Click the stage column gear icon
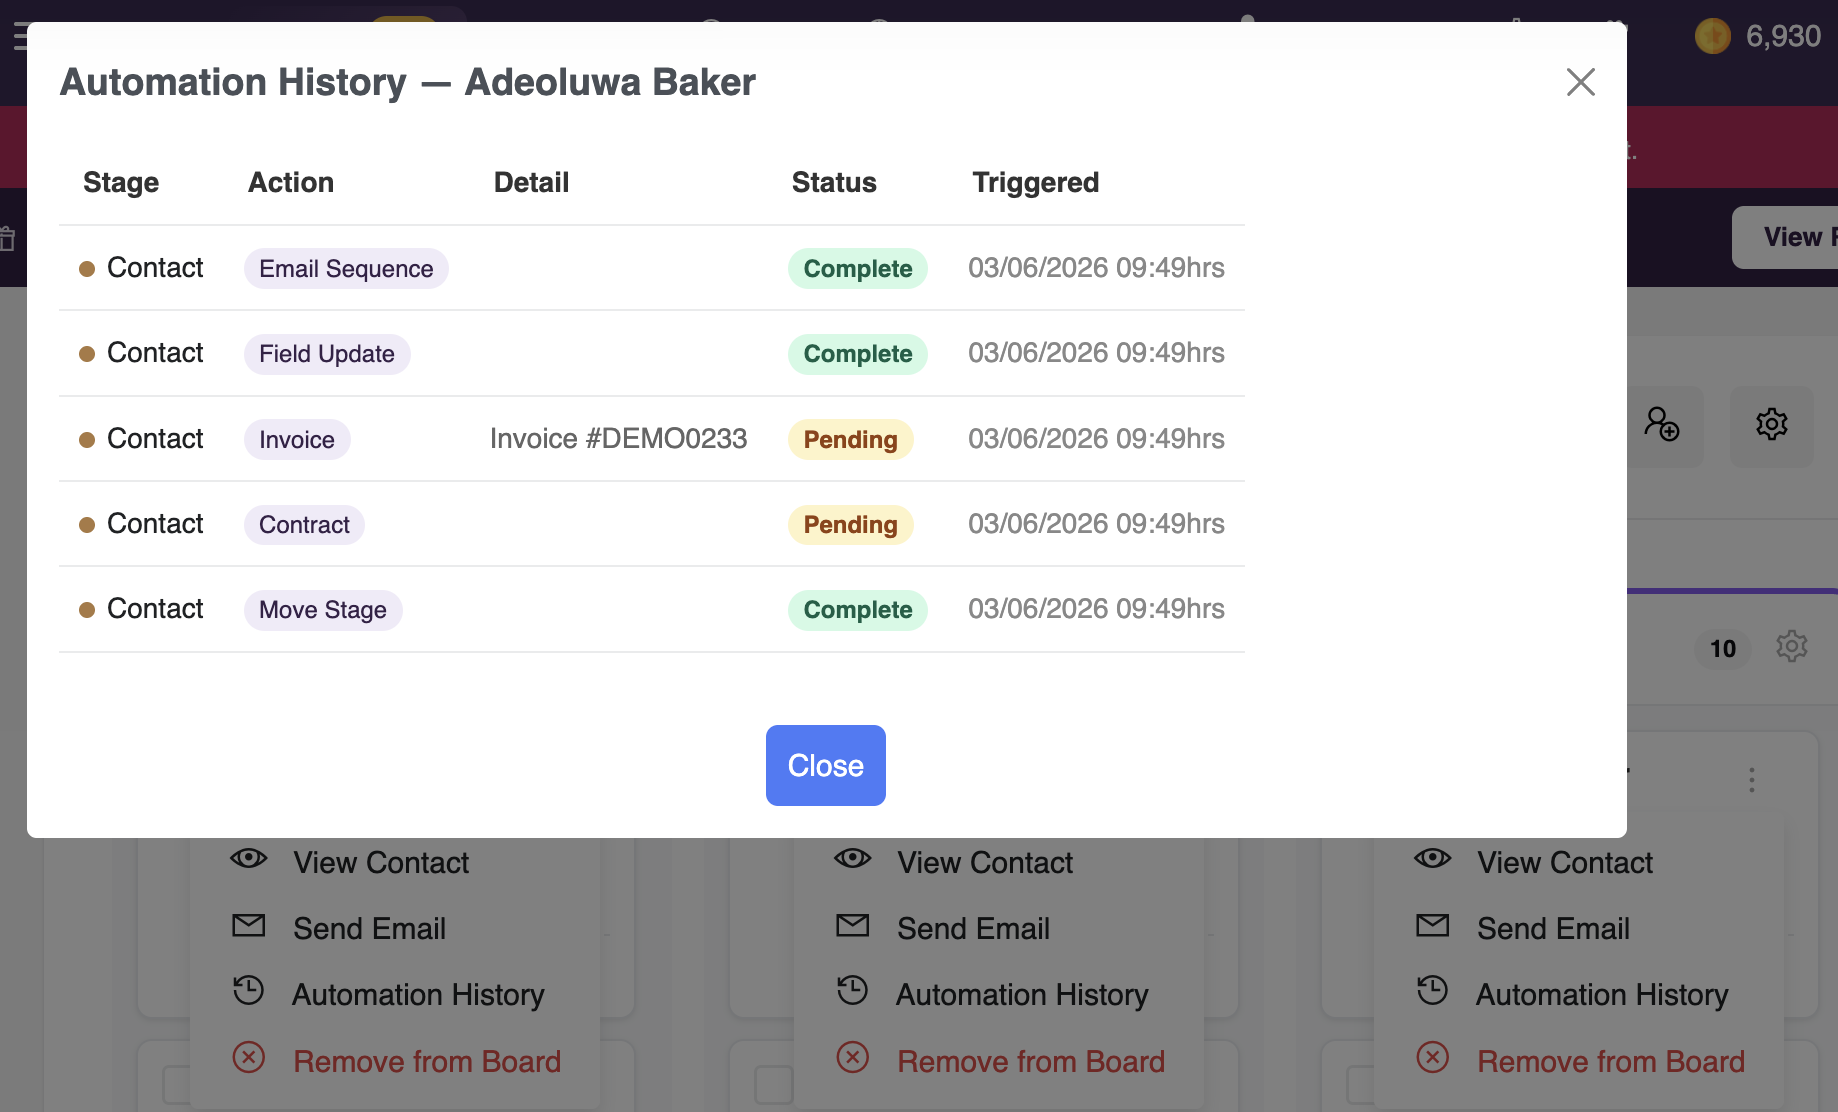The height and width of the screenshot is (1112, 1838). tap(1791, 646)
